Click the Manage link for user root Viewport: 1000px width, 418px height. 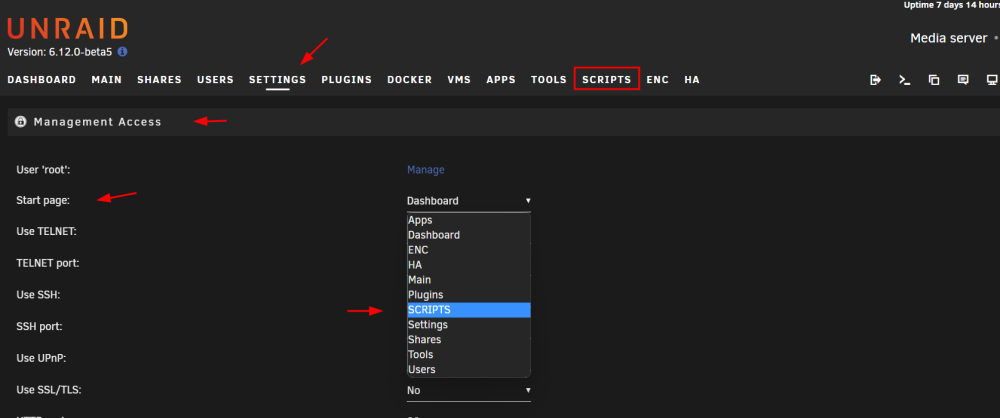(426, 170)
